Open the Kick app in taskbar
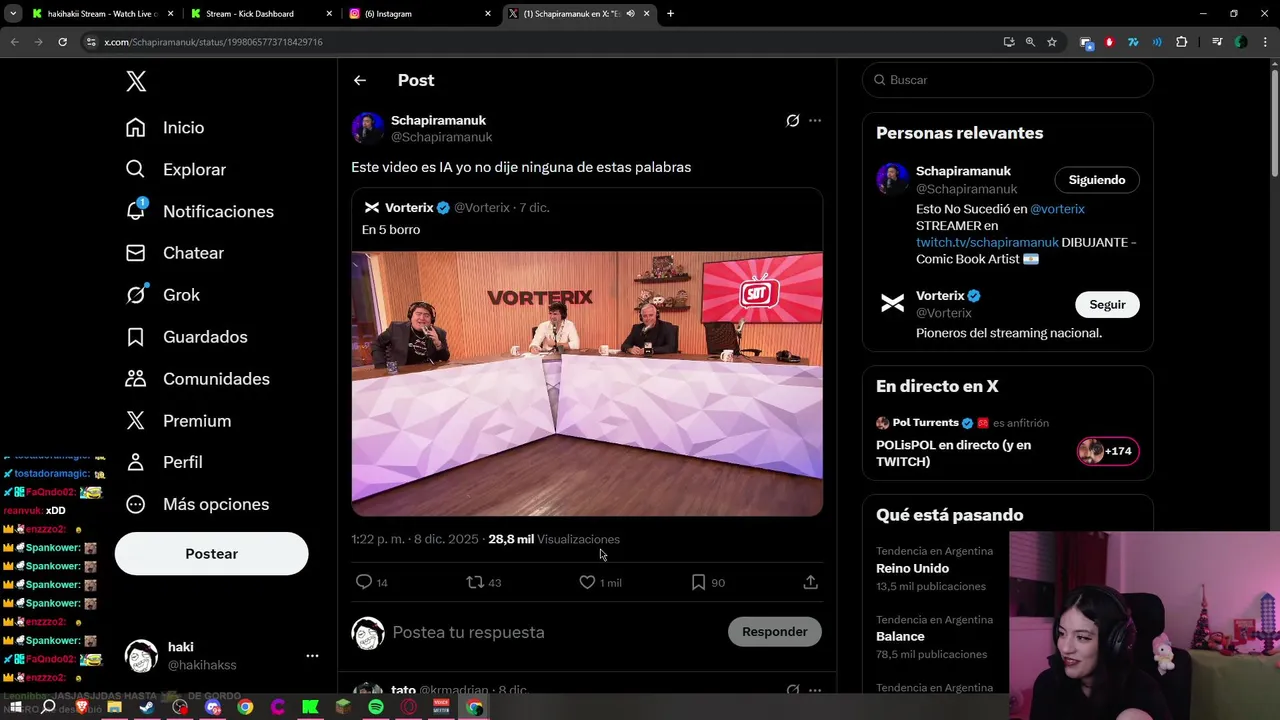 [x=311, y=707]
